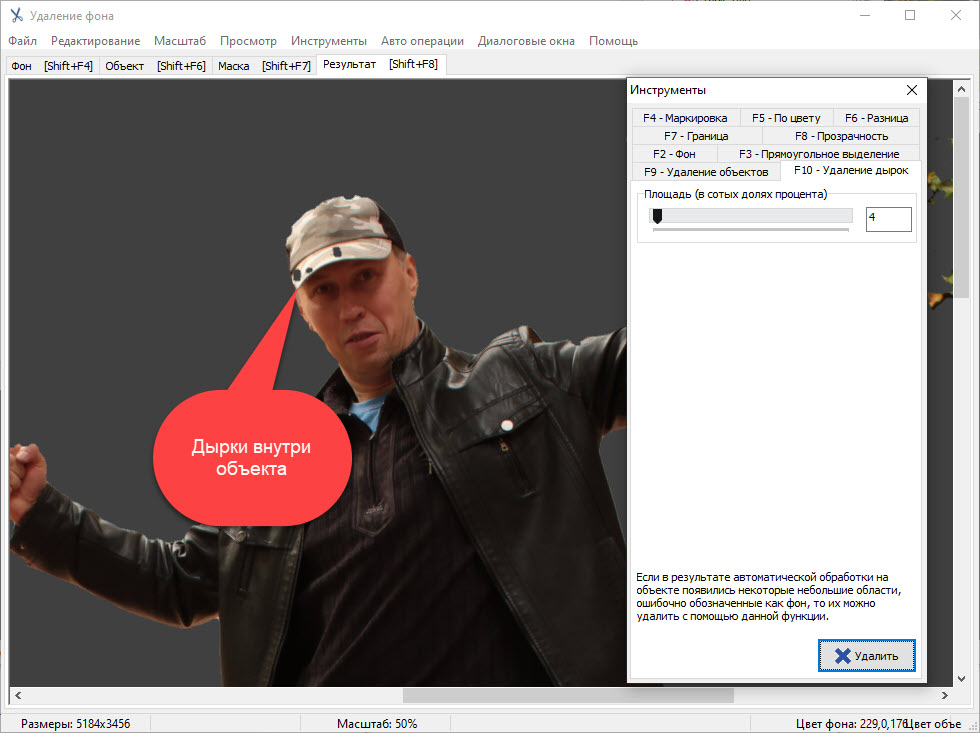Switch to the Маска [Shift+F7] tab
980x733 pixels.
[x=264, y=66]
